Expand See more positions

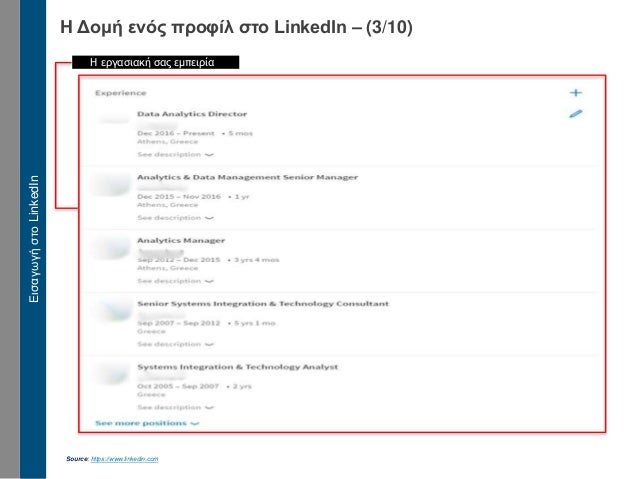click(146, 423)
